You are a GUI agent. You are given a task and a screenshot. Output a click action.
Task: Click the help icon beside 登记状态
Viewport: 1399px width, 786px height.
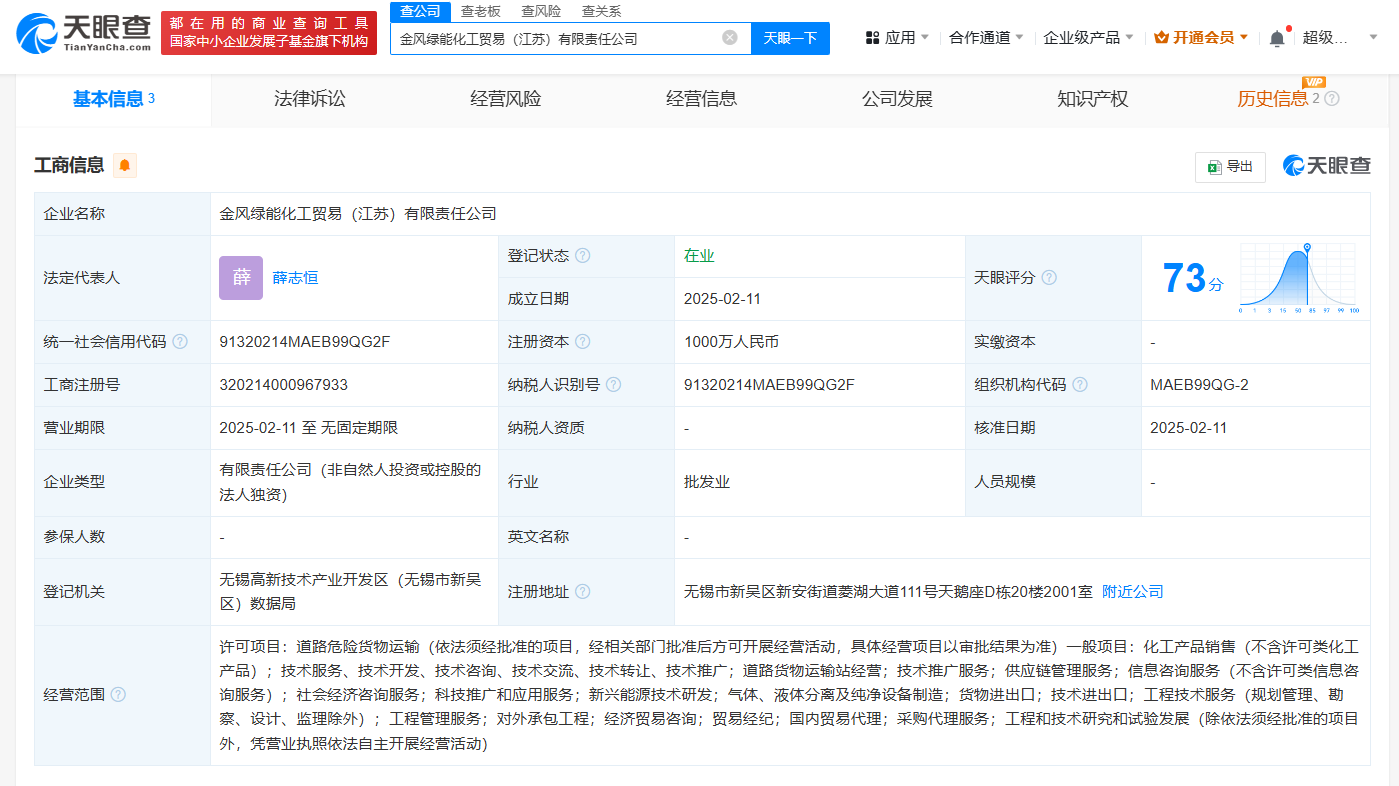pyautogui.click(x=579, y=255)
